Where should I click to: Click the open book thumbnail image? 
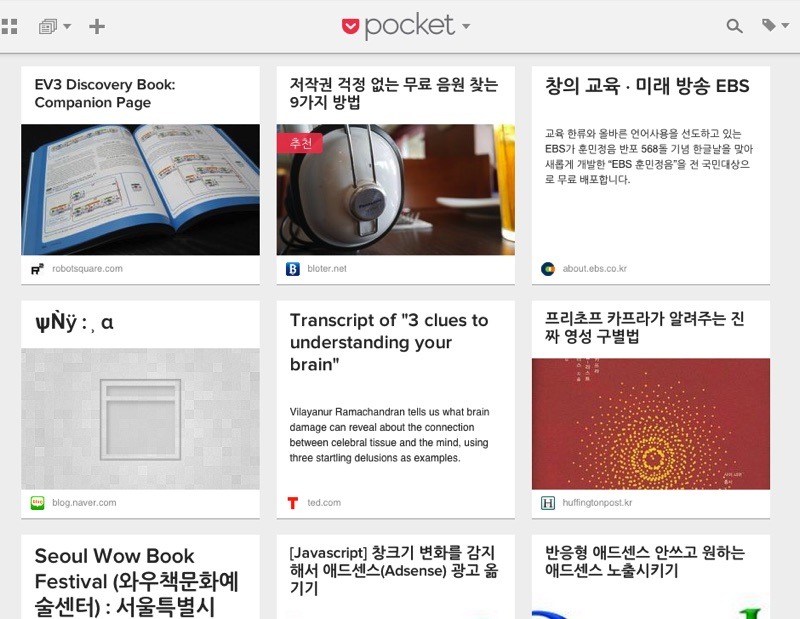(x=140, y=189)
